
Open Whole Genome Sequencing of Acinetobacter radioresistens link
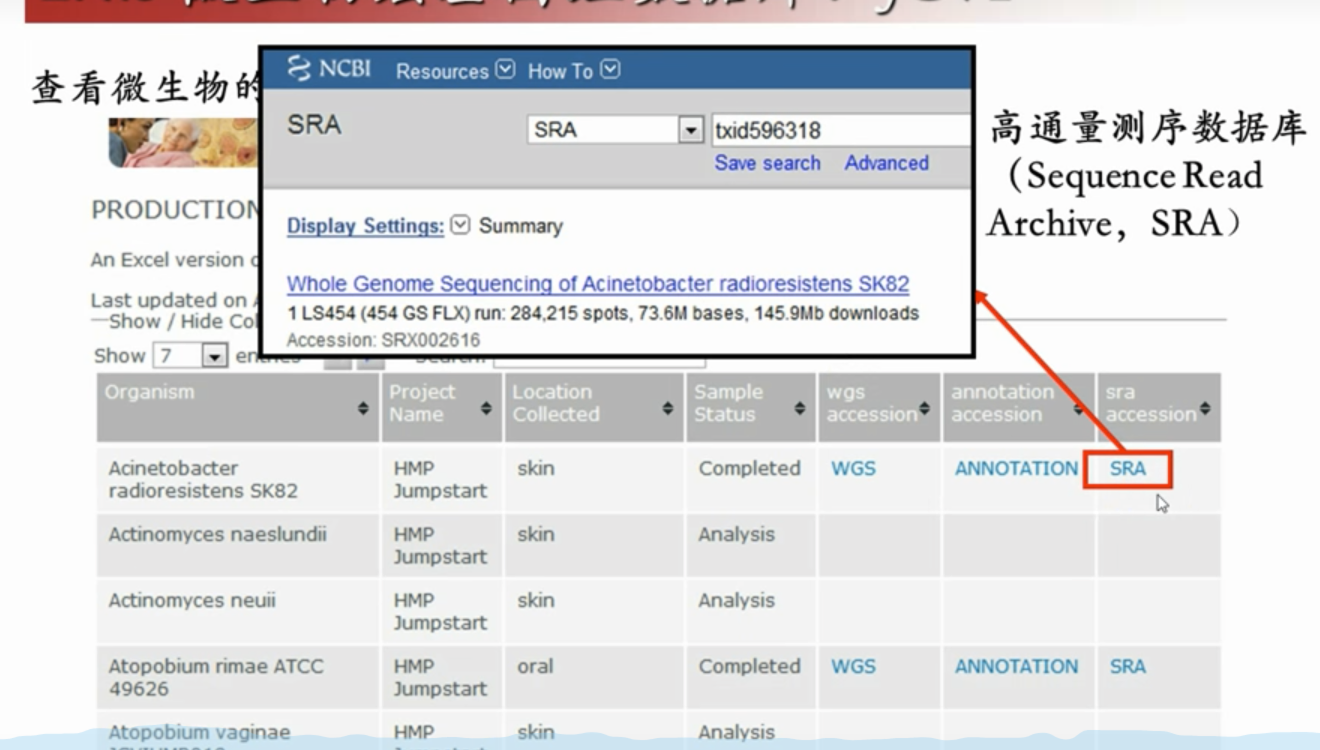[x=598, y=284]
